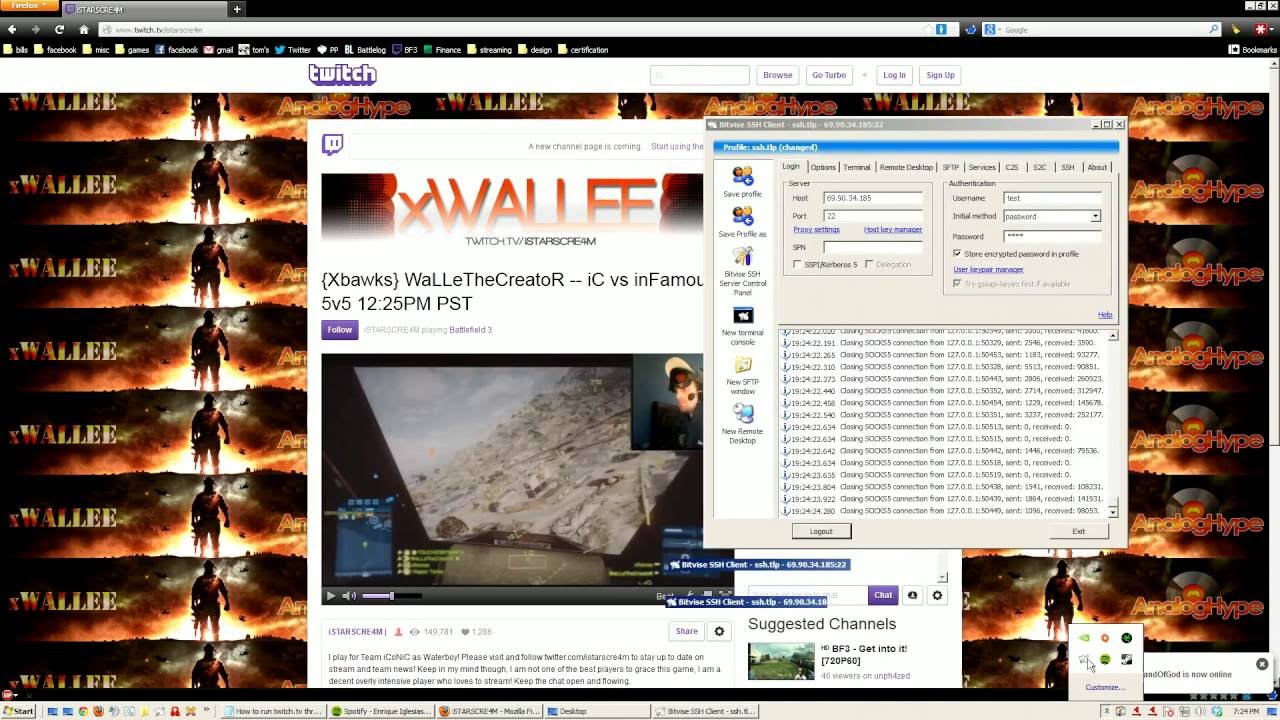Image resolution: width=1280 pixels, height=720 pixels.
Task: Click the Twitch glitch icon above the banner
Action: tap(333, 145)
